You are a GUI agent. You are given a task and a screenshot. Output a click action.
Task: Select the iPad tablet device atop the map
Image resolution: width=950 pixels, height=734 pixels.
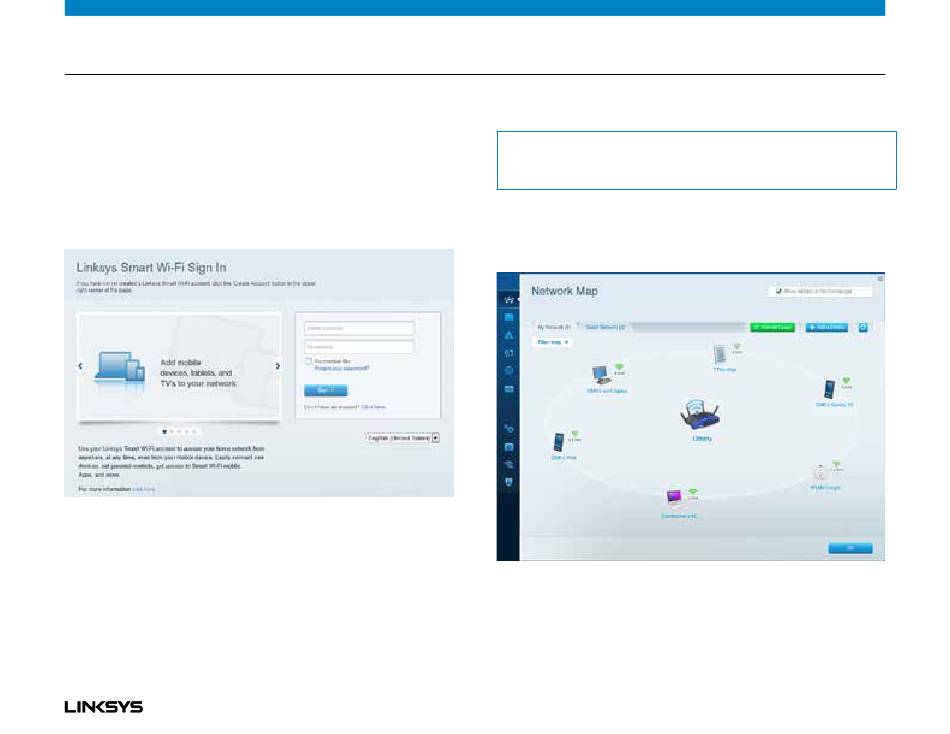point(720,354)
